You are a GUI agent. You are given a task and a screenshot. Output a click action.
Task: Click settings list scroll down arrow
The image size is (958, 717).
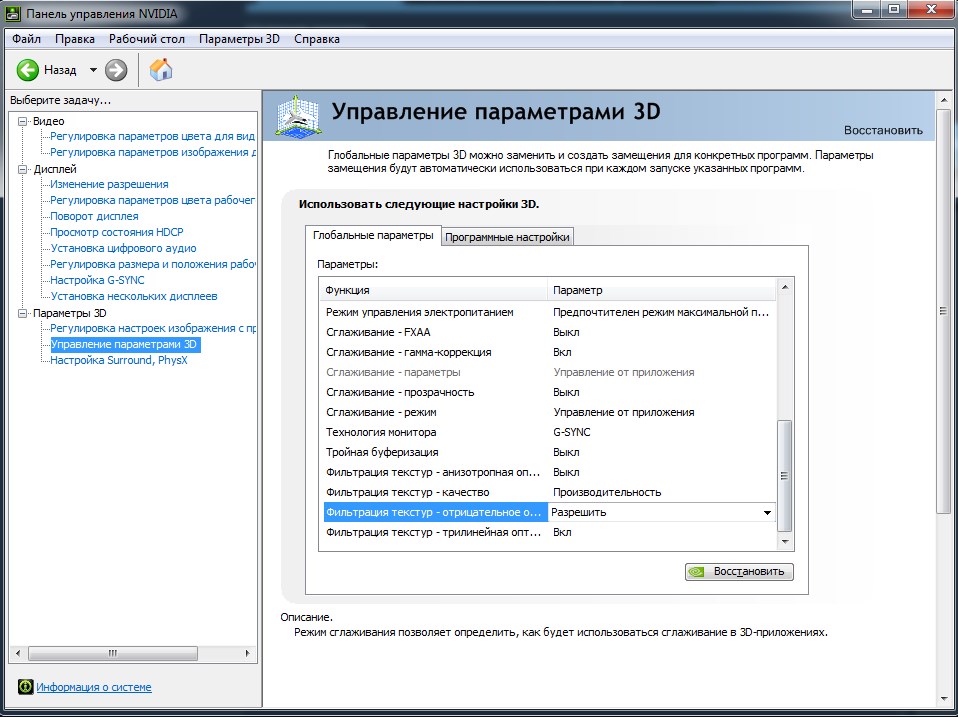click(785, 542)
